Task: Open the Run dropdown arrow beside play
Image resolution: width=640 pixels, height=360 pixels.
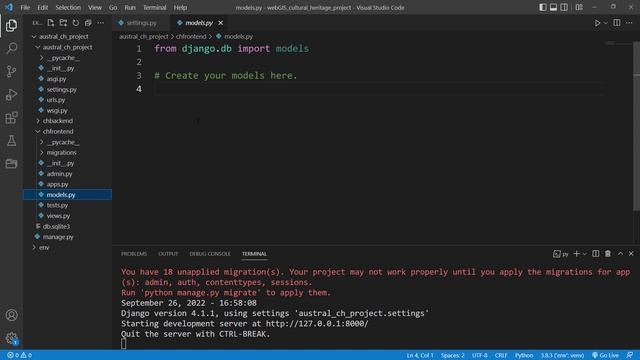Action: click(606, 23)
